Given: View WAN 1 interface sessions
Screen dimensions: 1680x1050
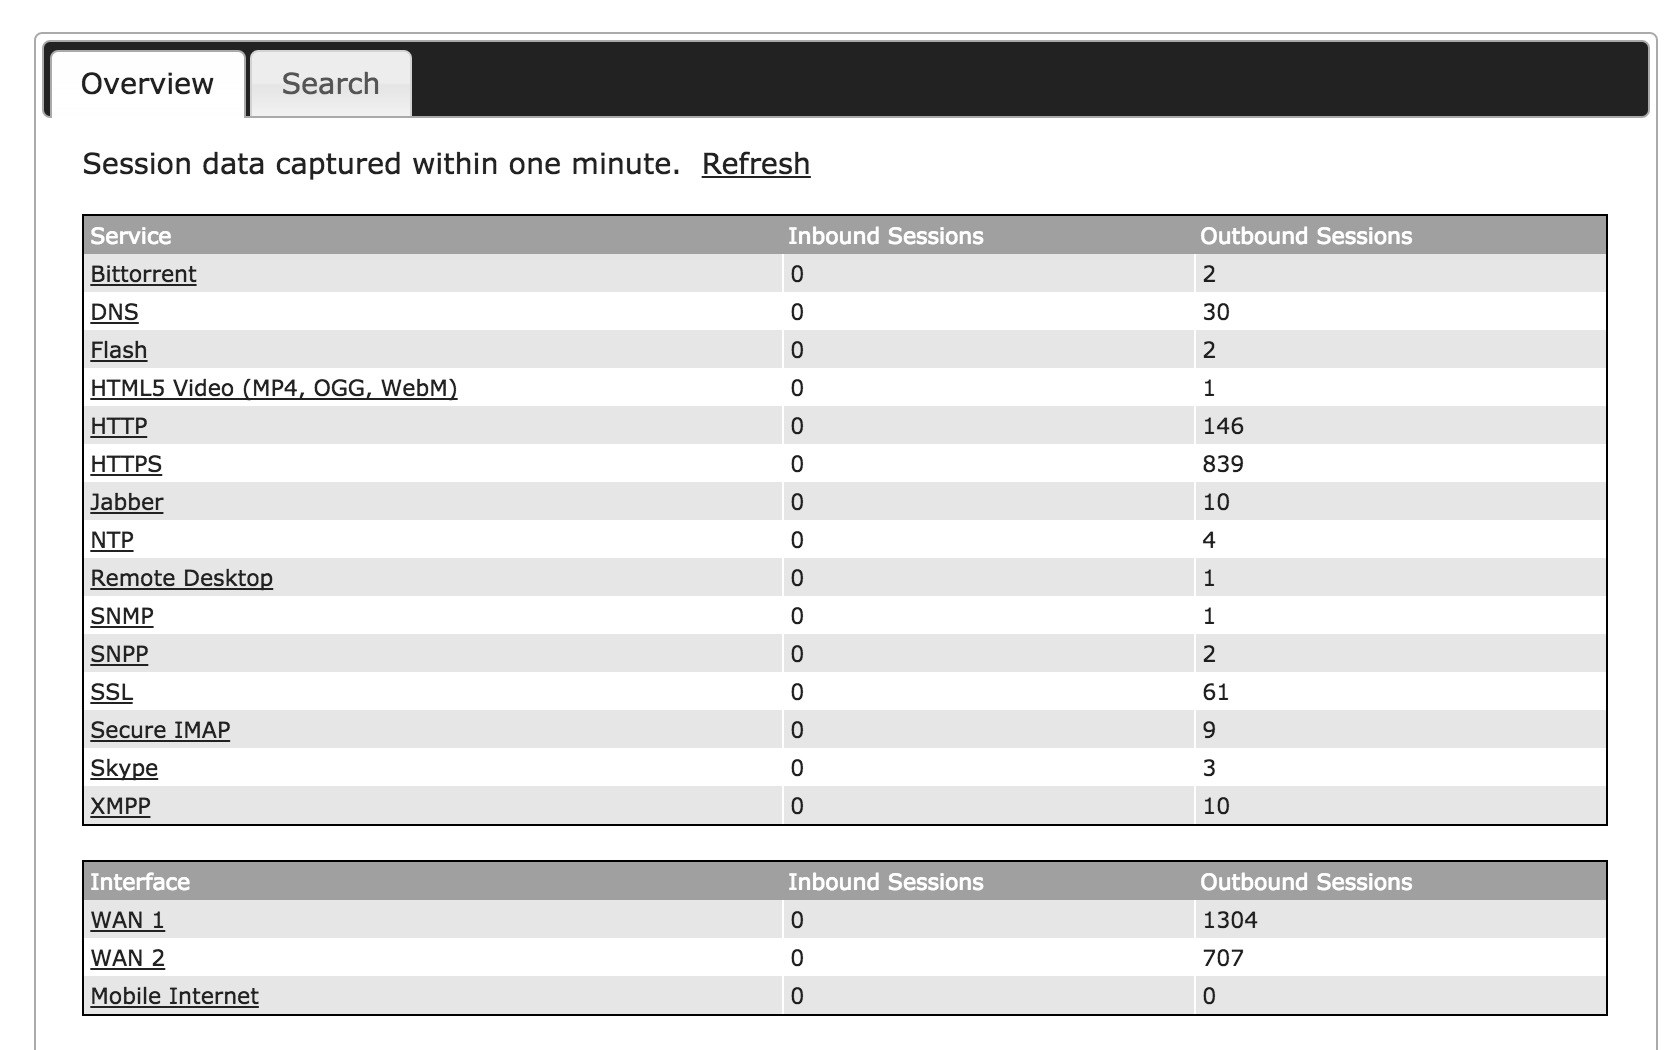Looking at the screenshot, I should click(x=127, y=920).
